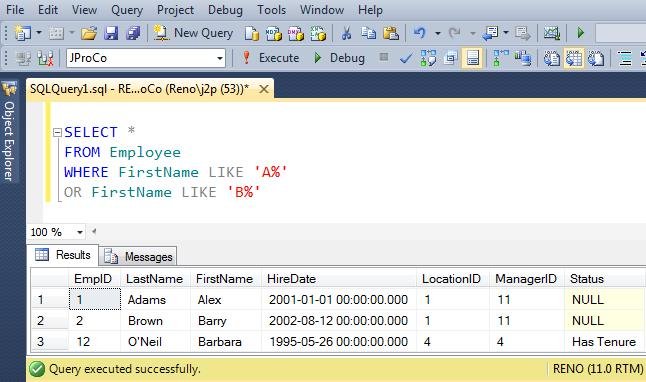Open the Object Explorer side tab
The width and height of the screenshot is (646, 382).
(x=9, y=131)
